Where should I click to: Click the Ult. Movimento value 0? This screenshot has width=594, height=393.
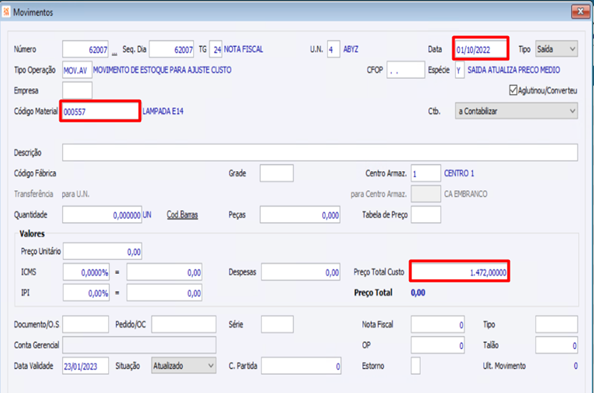575,366
